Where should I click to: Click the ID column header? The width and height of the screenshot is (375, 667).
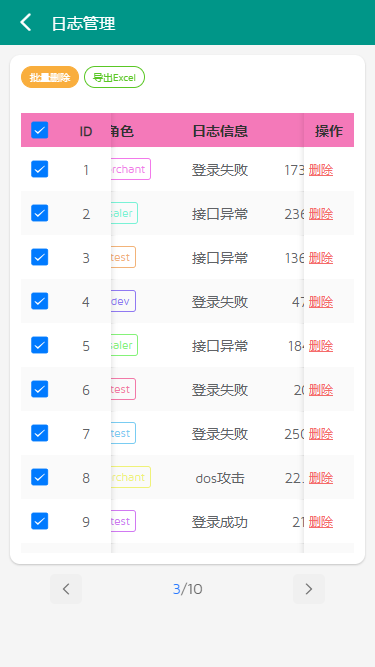coord(86,131)
